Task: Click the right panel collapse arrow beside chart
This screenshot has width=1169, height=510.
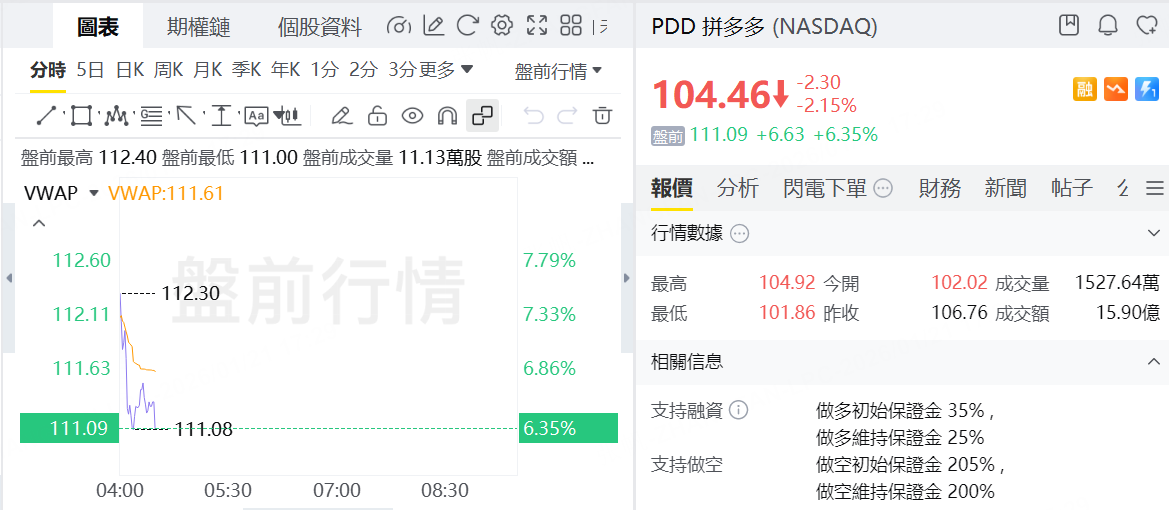Action: point(626,278)
